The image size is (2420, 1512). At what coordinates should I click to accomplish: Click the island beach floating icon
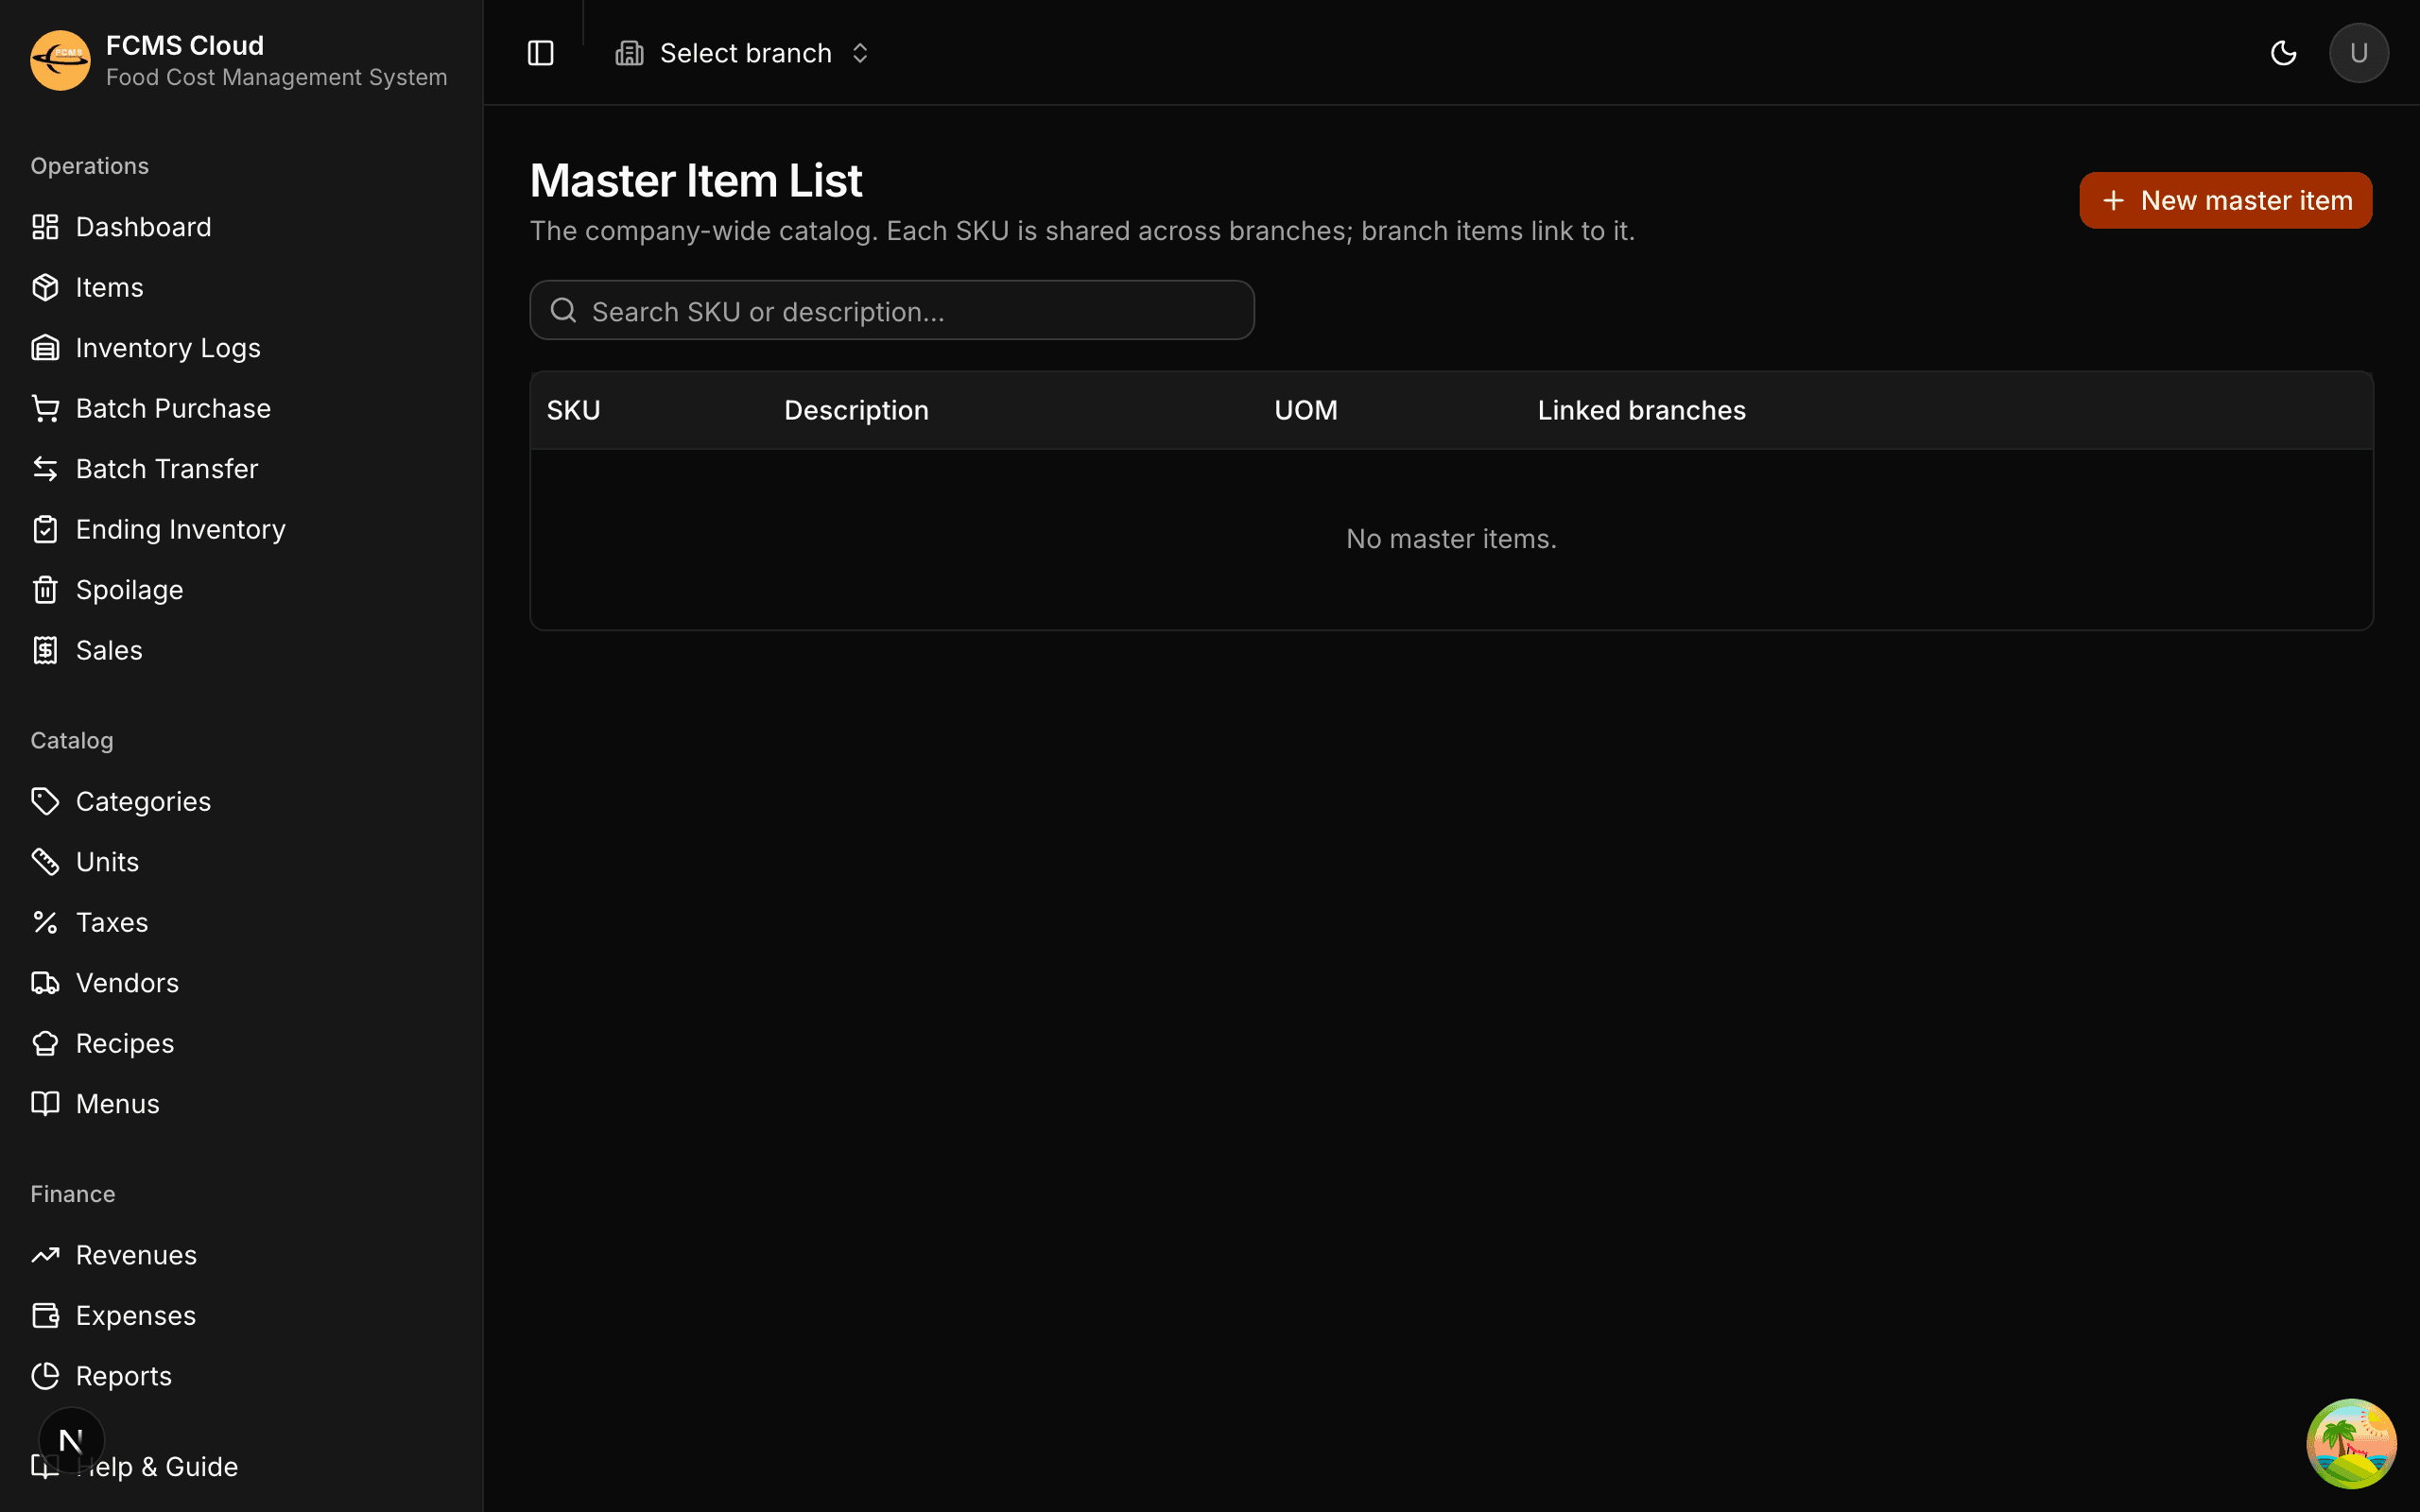click(x=2351, y=1444)
